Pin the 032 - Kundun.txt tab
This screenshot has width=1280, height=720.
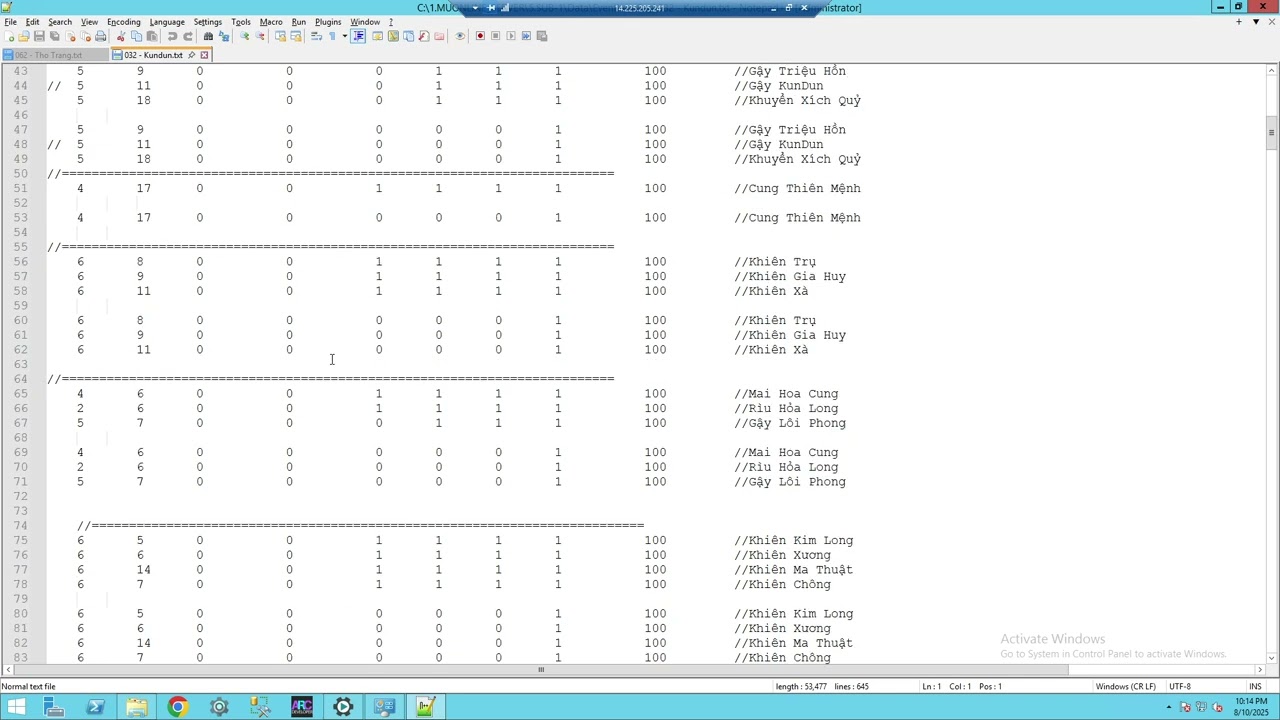[191, 55]
